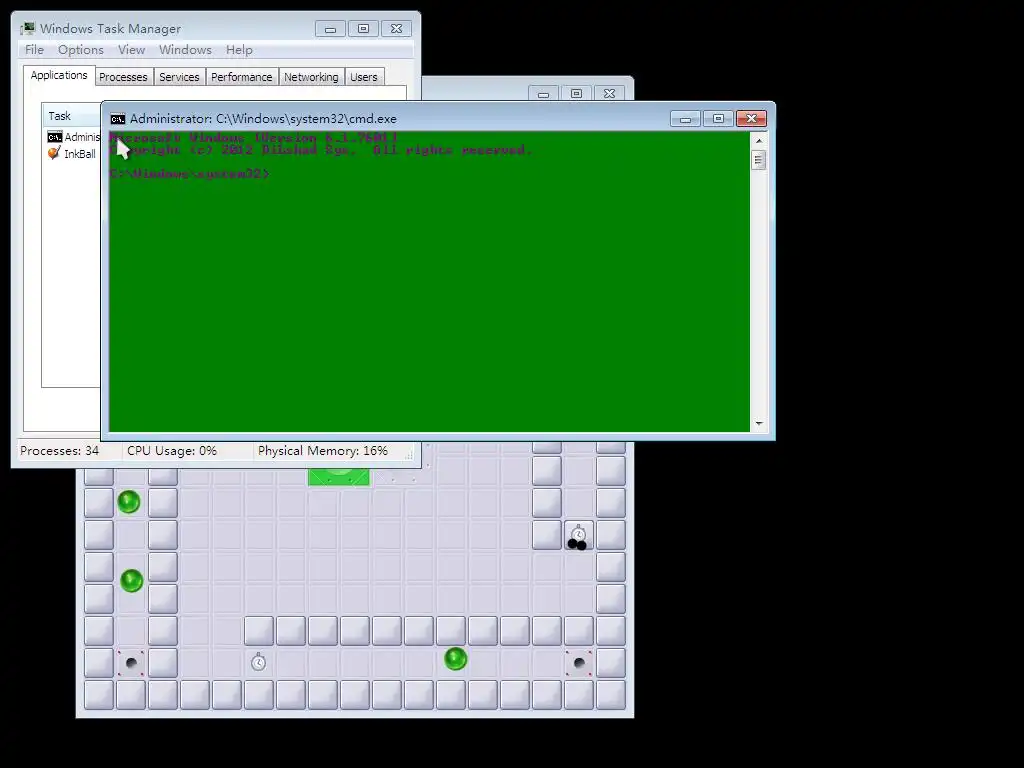Click the topmost green ball in InkBall

click(129, 502)
